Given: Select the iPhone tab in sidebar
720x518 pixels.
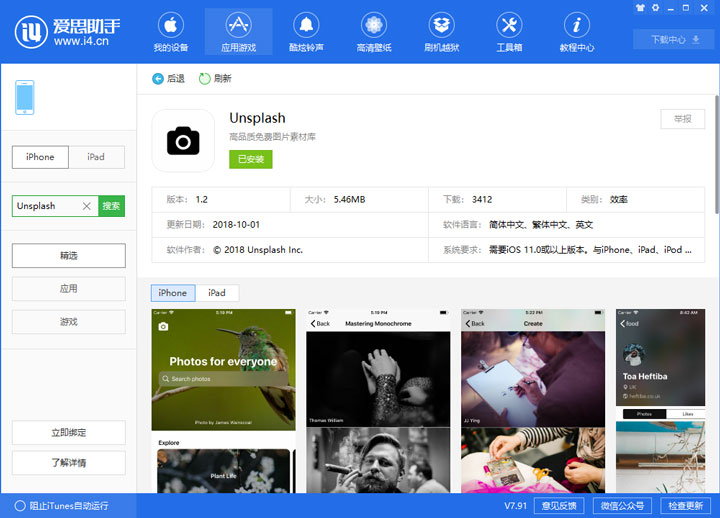Looking at the screenshot, I should (x=40, y=157).
